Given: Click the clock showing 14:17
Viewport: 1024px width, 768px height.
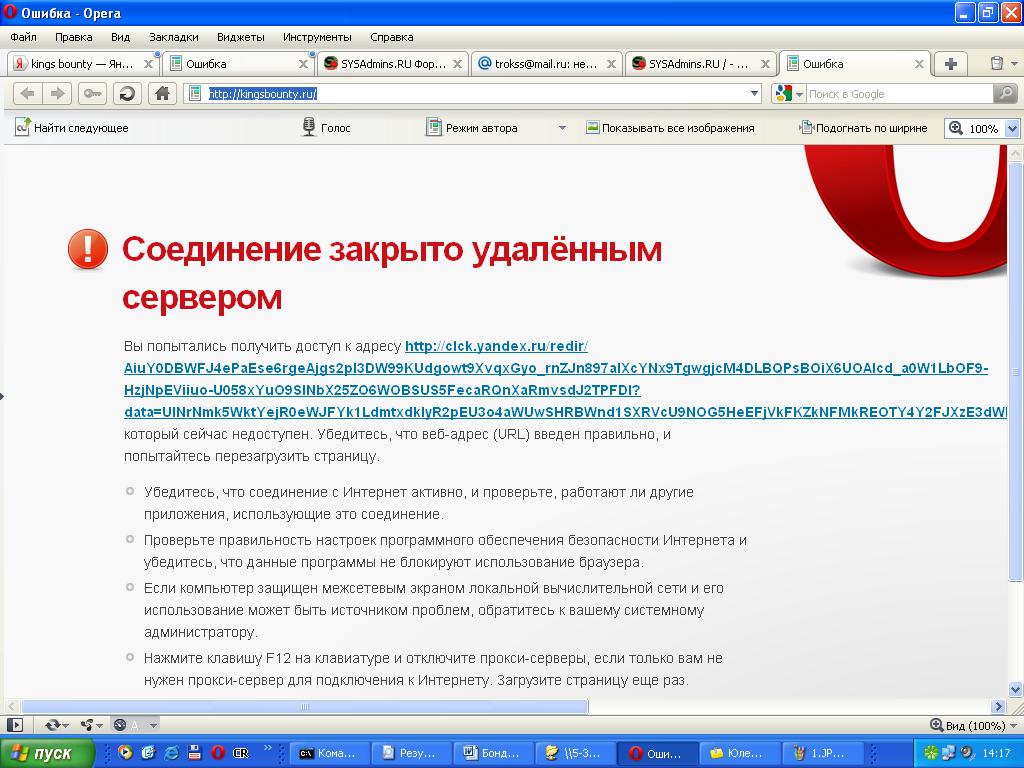Looking at the screenshot, I should click(x=996, y=753).
